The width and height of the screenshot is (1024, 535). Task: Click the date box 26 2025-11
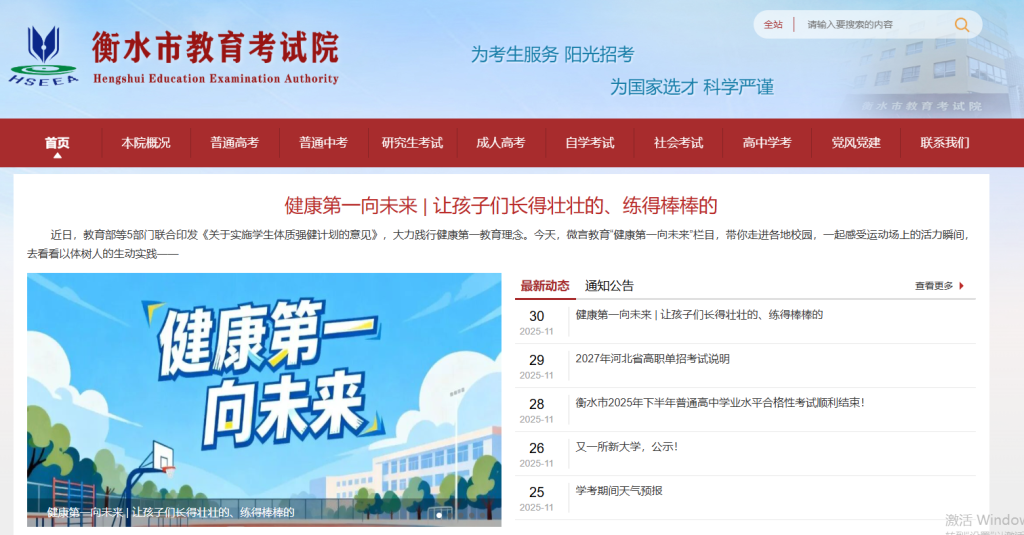coord(536,454)
